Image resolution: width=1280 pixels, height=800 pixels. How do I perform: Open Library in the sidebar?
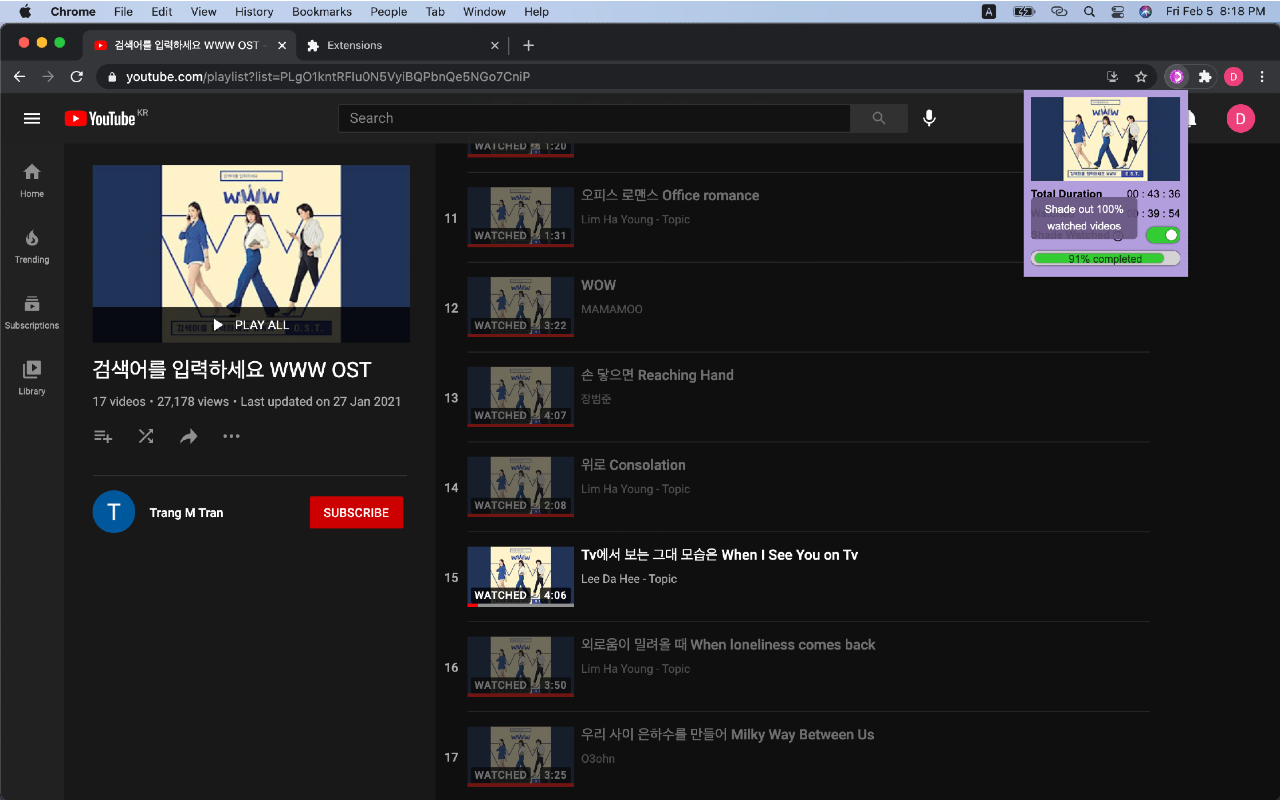click(x=32, y=378)
